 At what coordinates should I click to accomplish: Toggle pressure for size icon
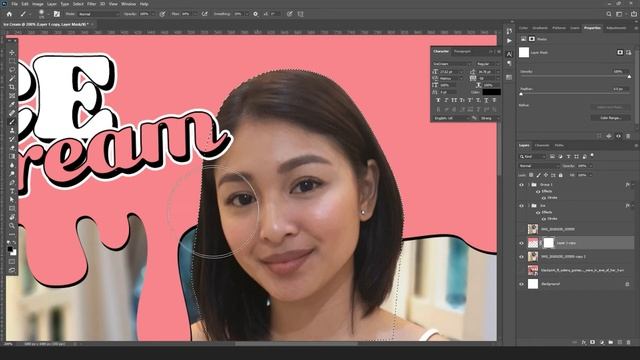coord(289,14)
